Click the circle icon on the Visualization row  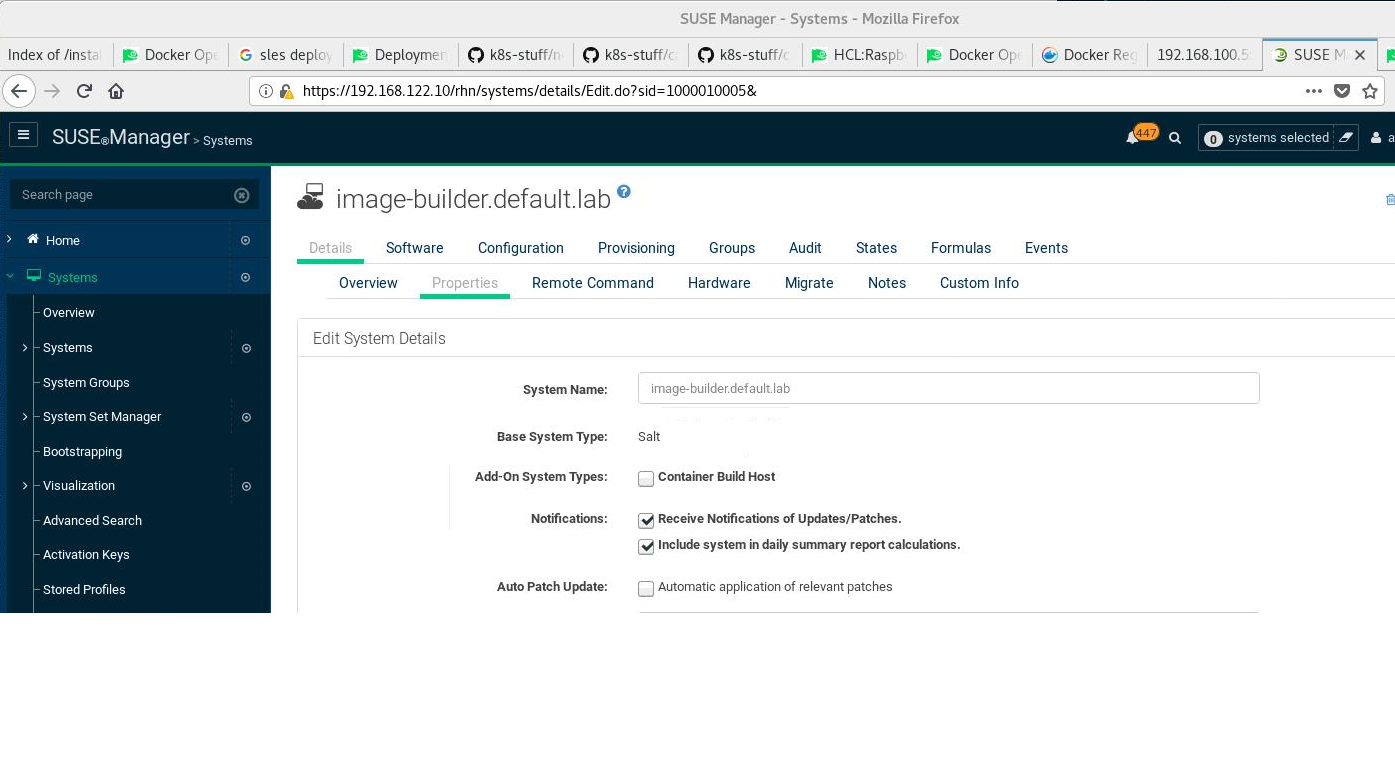click(x=246, y=487)
